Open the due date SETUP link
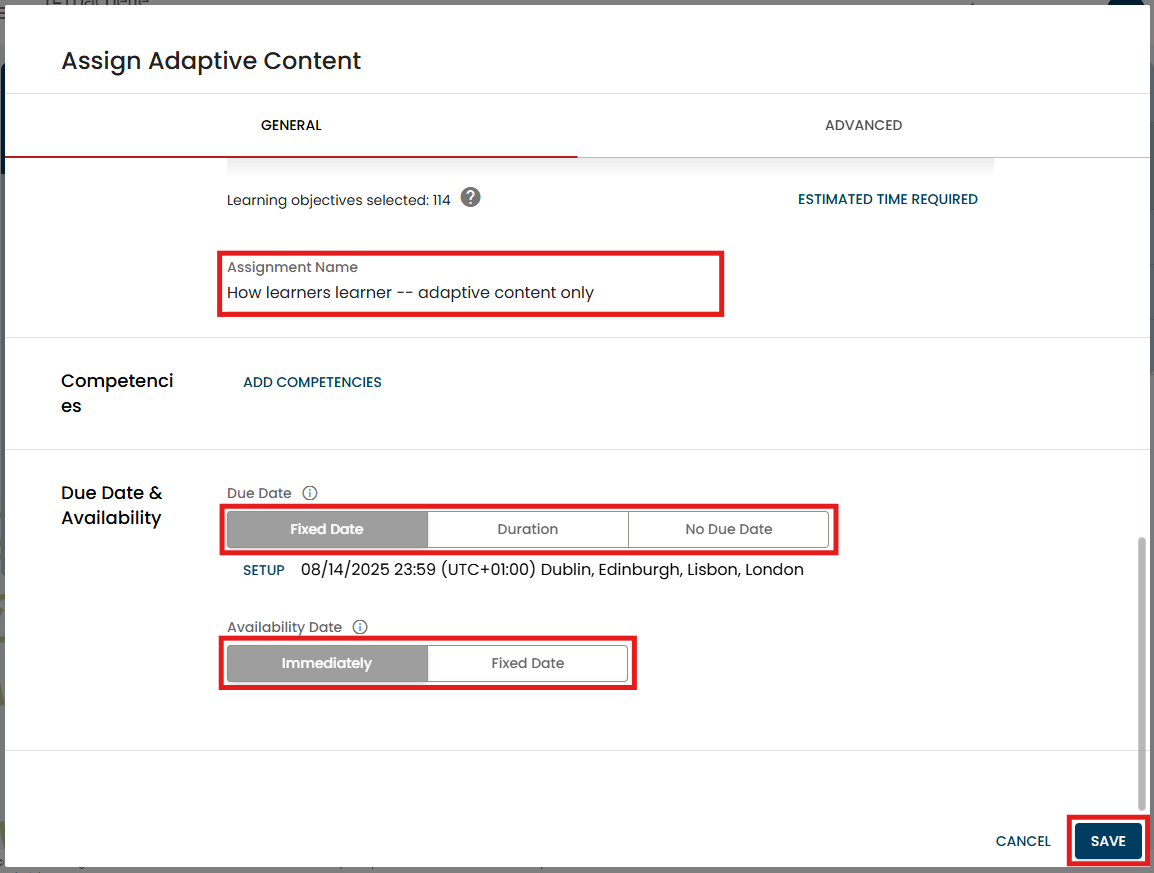Screen dimensions: 1154x873 (264, 570)
